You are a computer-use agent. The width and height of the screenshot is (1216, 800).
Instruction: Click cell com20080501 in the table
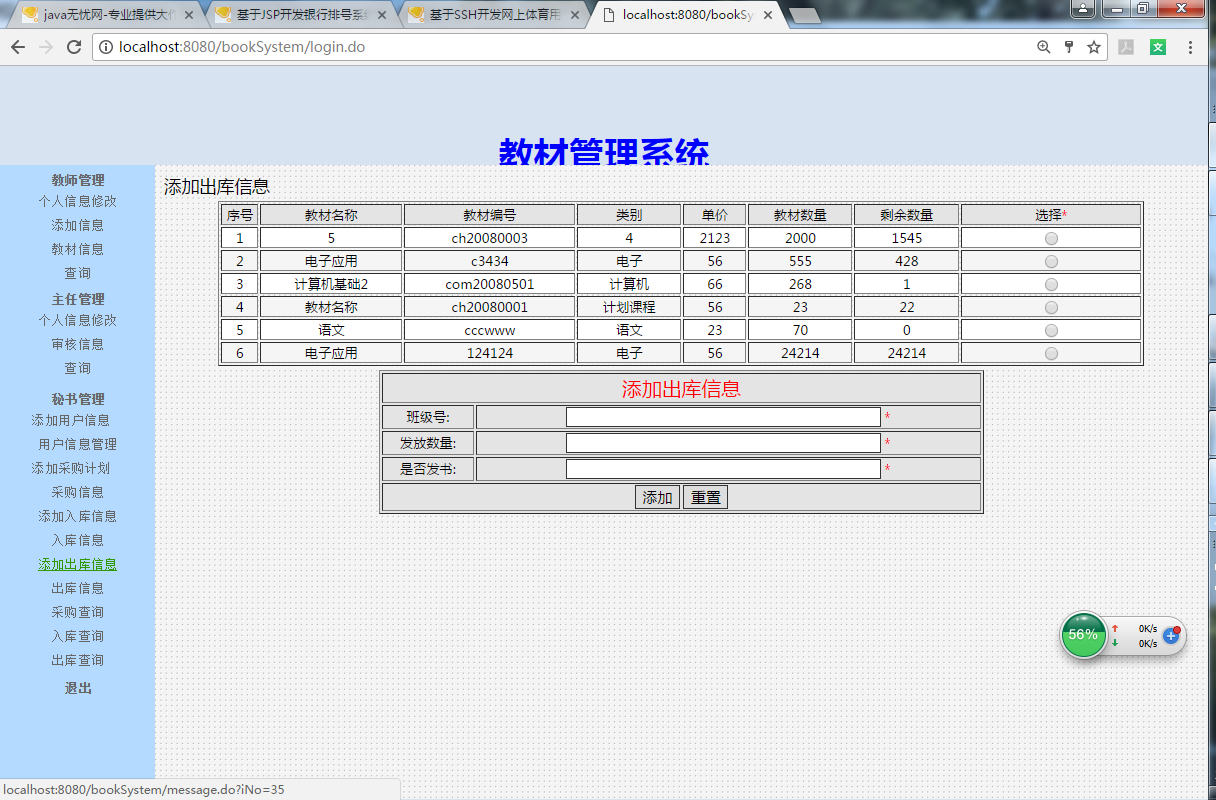489,284
